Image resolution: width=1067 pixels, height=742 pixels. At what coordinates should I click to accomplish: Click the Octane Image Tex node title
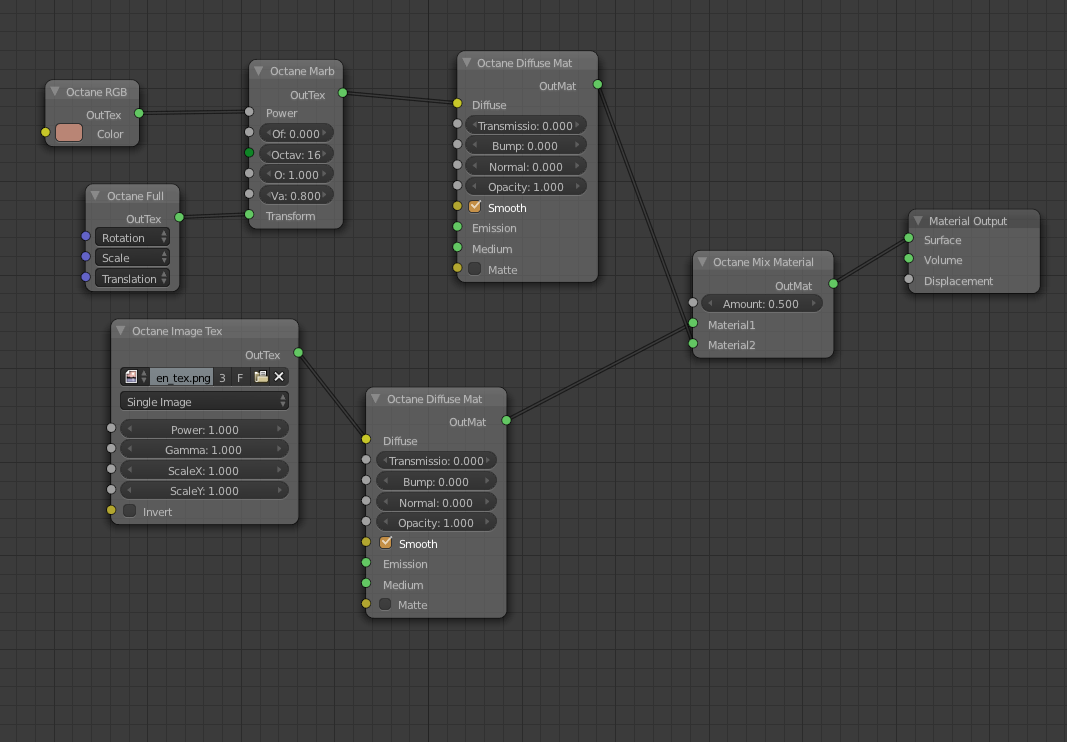[177, 331]
